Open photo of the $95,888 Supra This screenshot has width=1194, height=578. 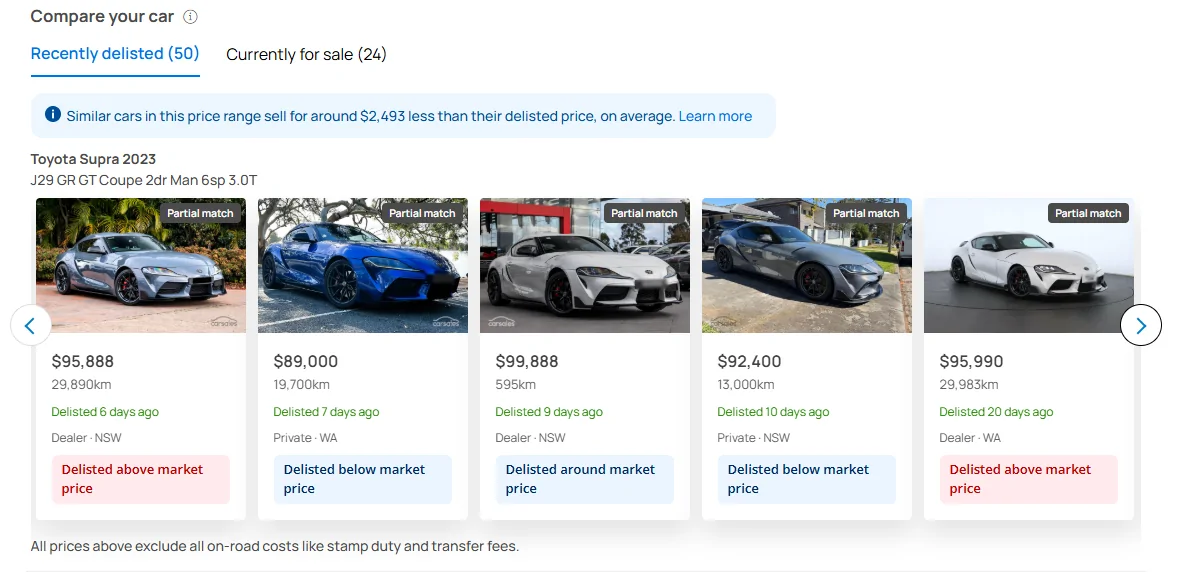(x=141, y=265)
